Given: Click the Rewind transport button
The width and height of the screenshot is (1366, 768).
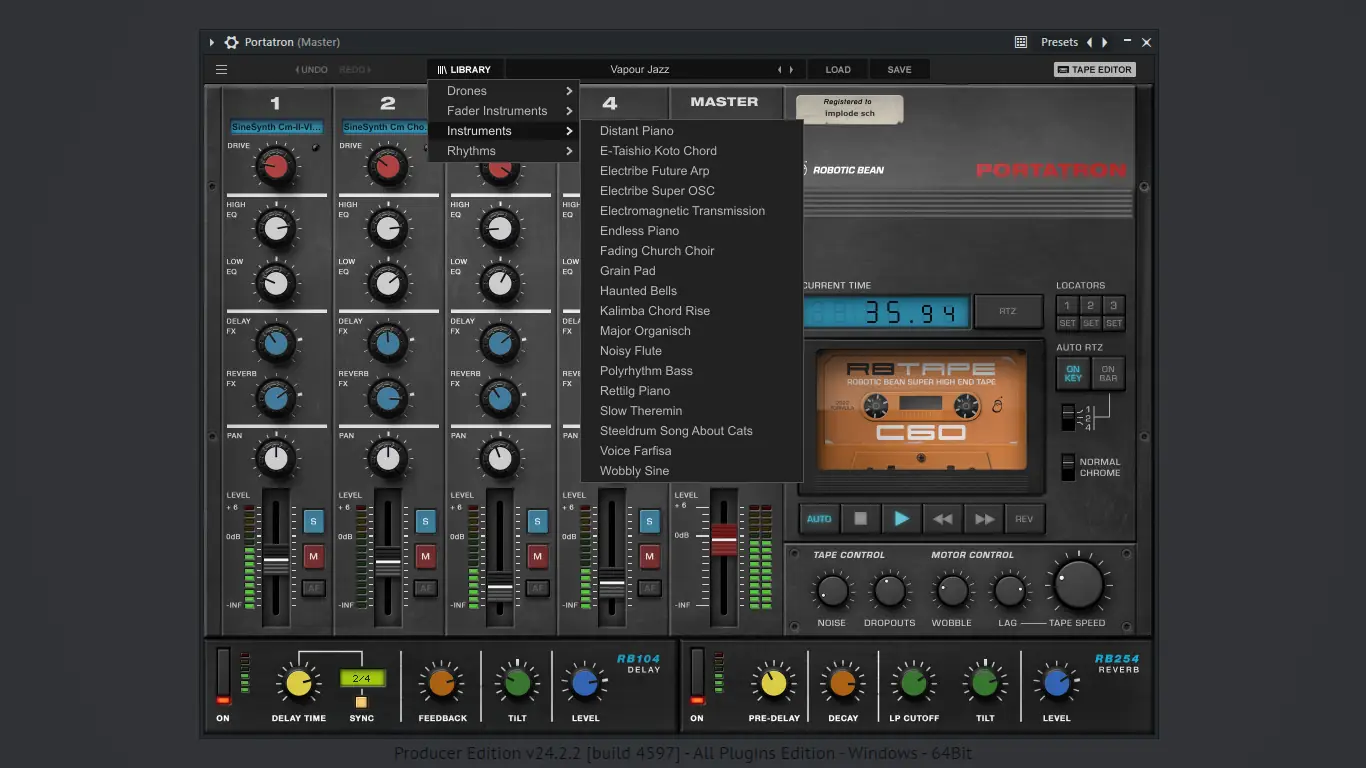Looking at the screenshot, I should [942, 519].
